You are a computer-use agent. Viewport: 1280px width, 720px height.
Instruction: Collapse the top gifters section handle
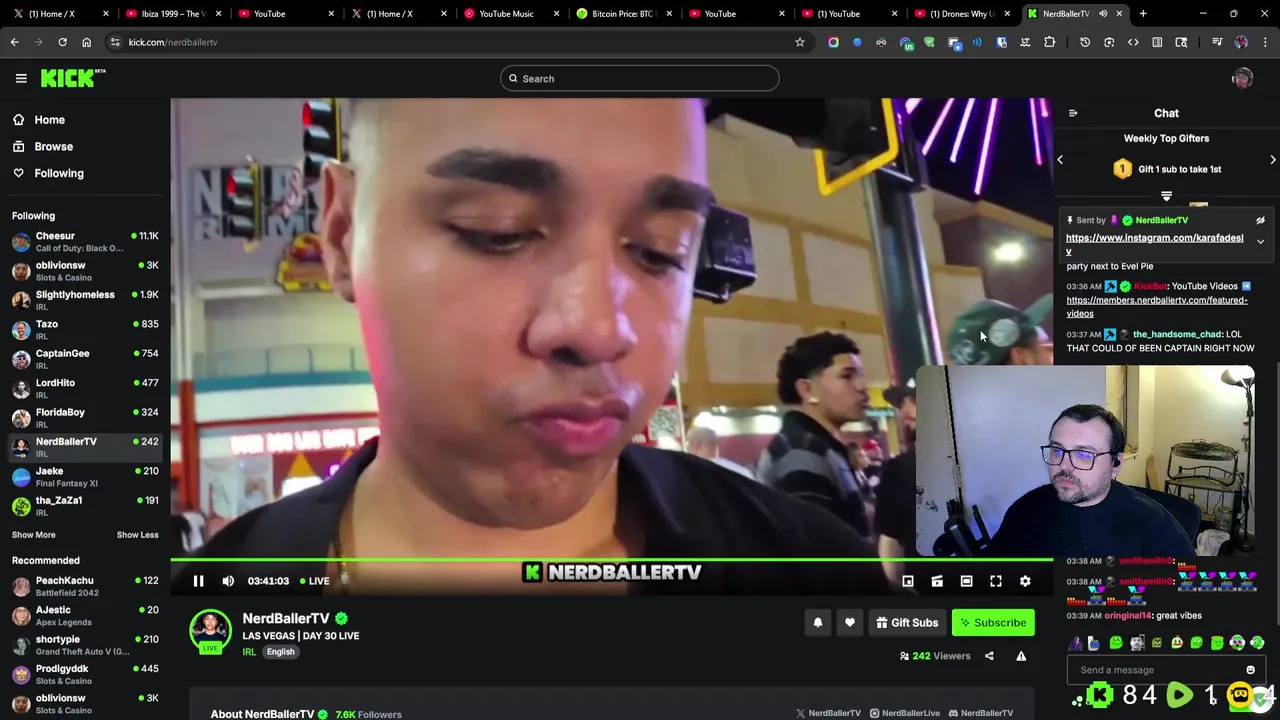pyautogui.click(x=1166, y=196)
